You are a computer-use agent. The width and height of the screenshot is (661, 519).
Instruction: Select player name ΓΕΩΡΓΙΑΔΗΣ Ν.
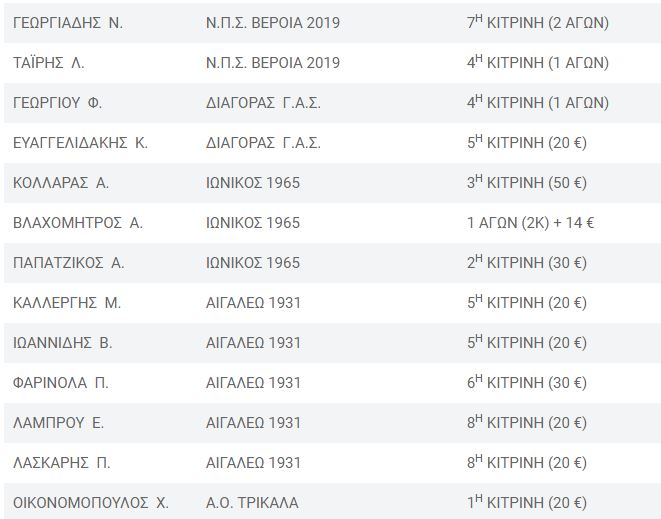pos(68,23)
